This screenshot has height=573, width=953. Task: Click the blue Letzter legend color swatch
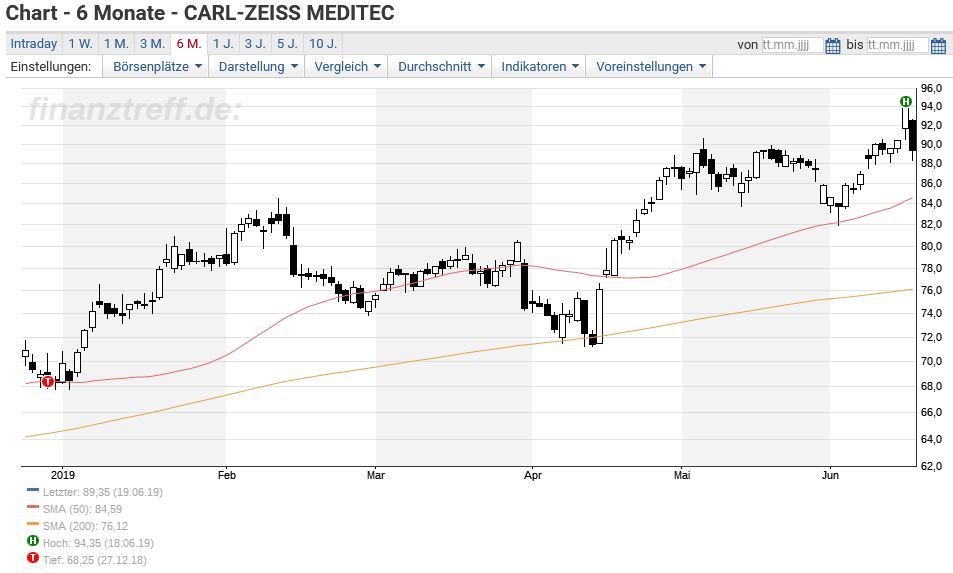[33, 490]
